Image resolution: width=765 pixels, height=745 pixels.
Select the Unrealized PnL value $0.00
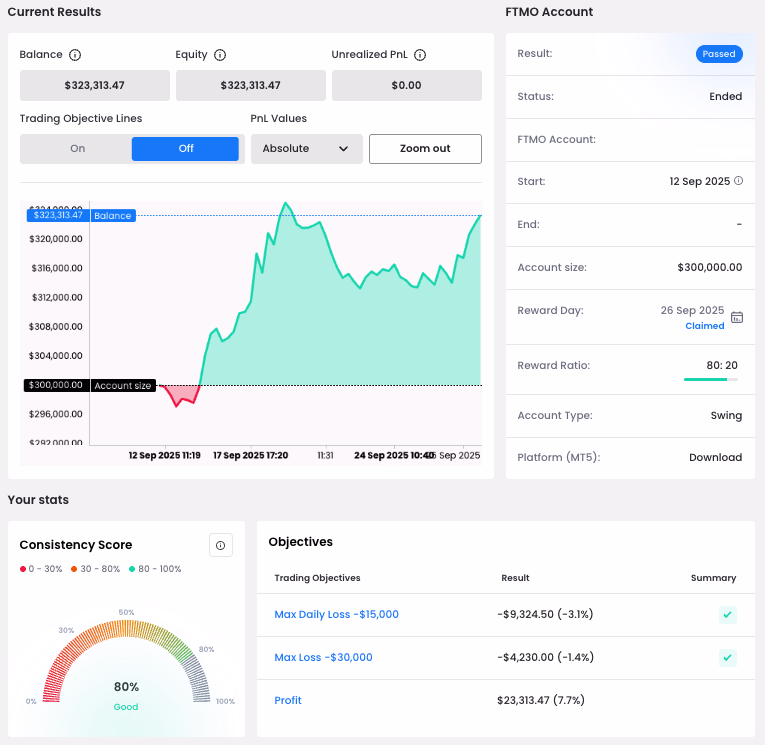tap(407, 85)
